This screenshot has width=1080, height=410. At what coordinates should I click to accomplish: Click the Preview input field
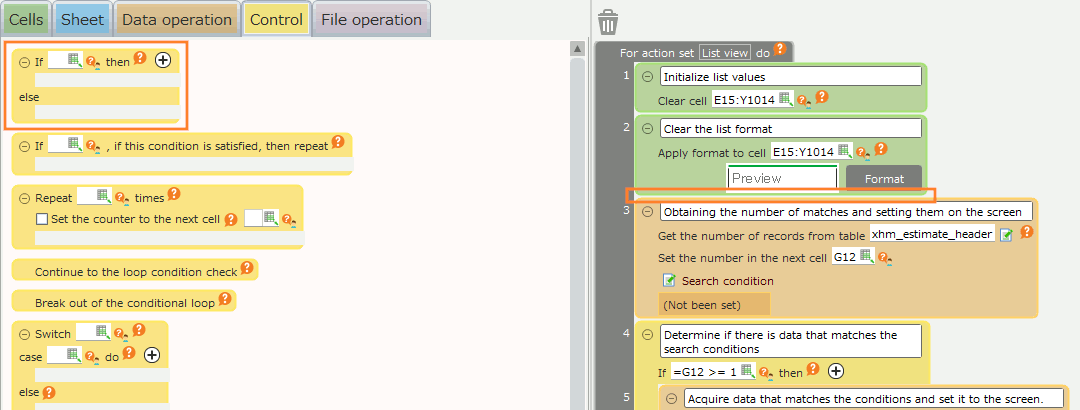click(x=782, y=178)
